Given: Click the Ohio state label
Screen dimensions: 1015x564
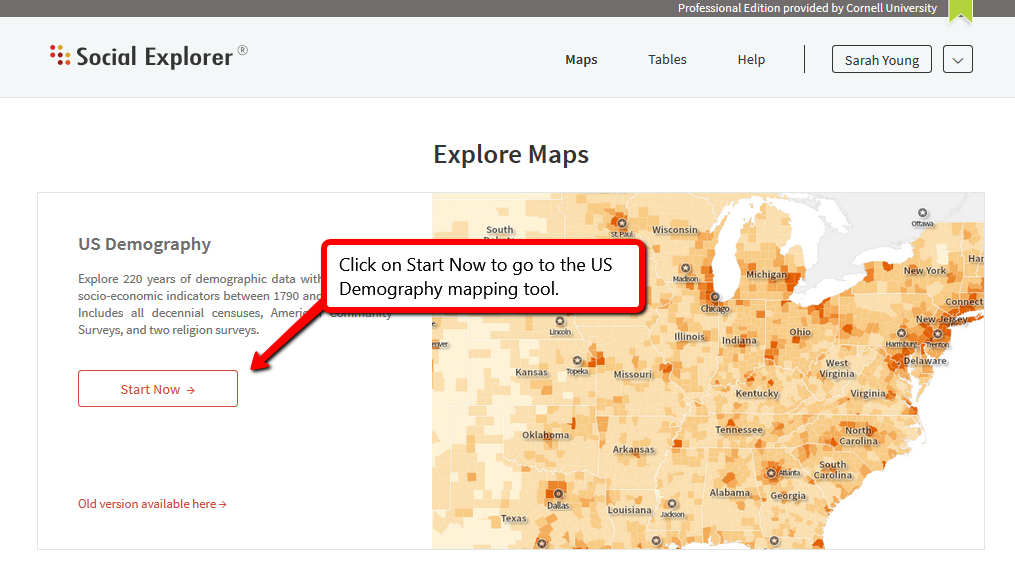Looking at the screenshot, I should click(x=799, y=332).
